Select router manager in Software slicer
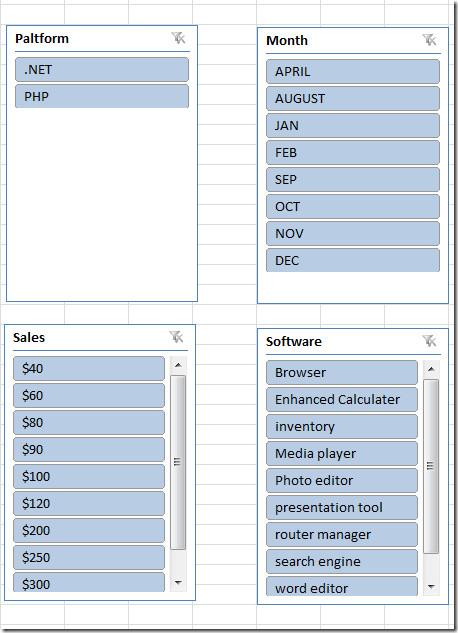Viewport: 458px width, 633px height. coord(342,534)
